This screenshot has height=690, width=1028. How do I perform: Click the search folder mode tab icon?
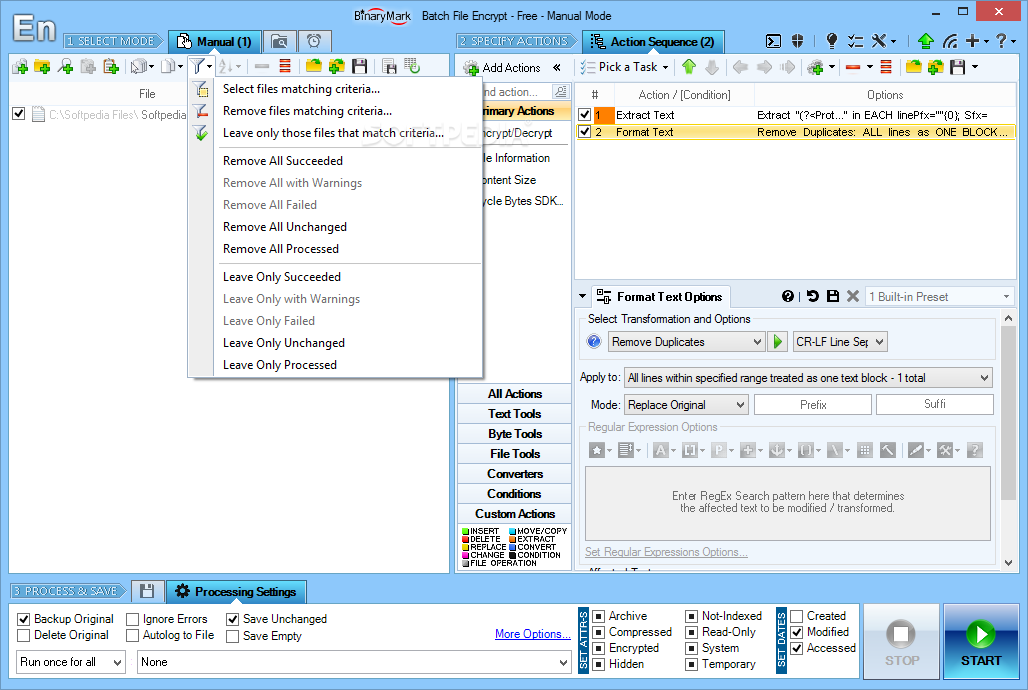[x=279, y=41]
